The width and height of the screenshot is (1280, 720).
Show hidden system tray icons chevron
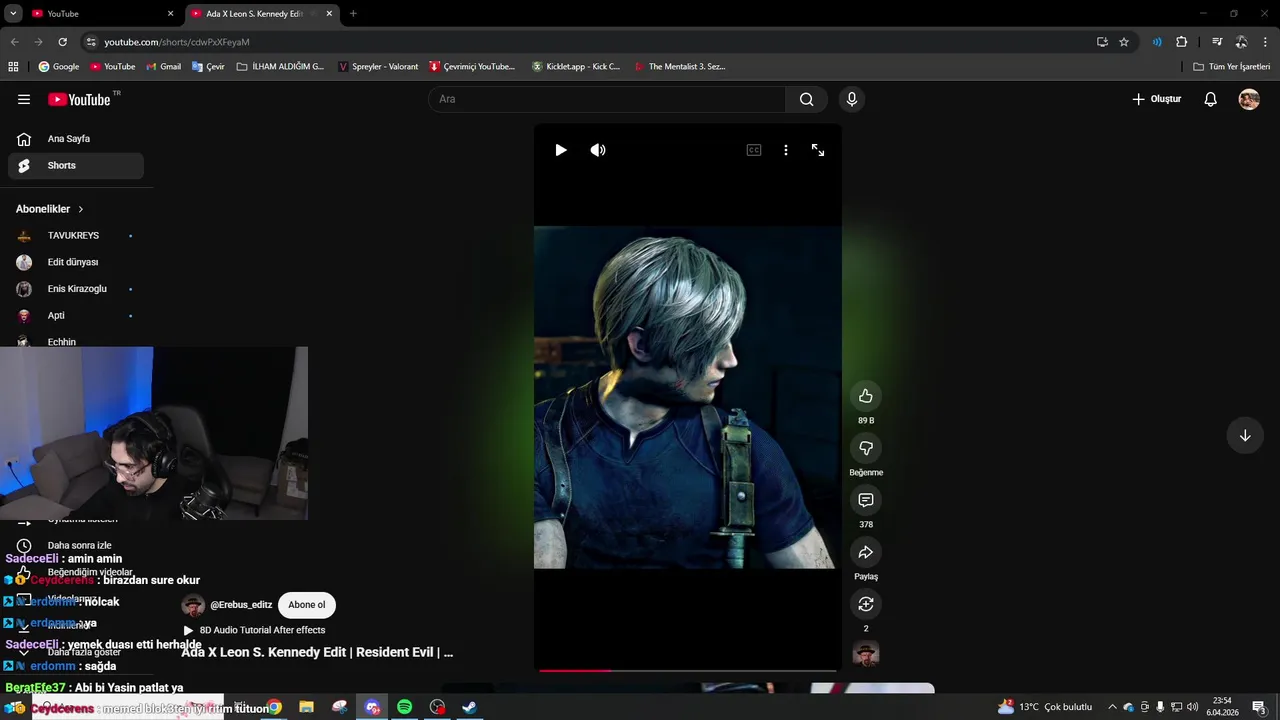tap(1112, 707)
